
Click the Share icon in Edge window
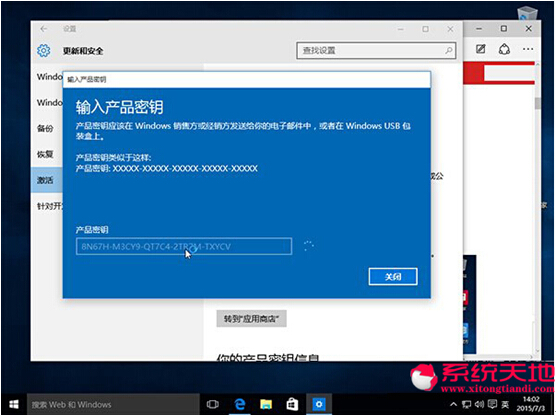coord(504,49)
